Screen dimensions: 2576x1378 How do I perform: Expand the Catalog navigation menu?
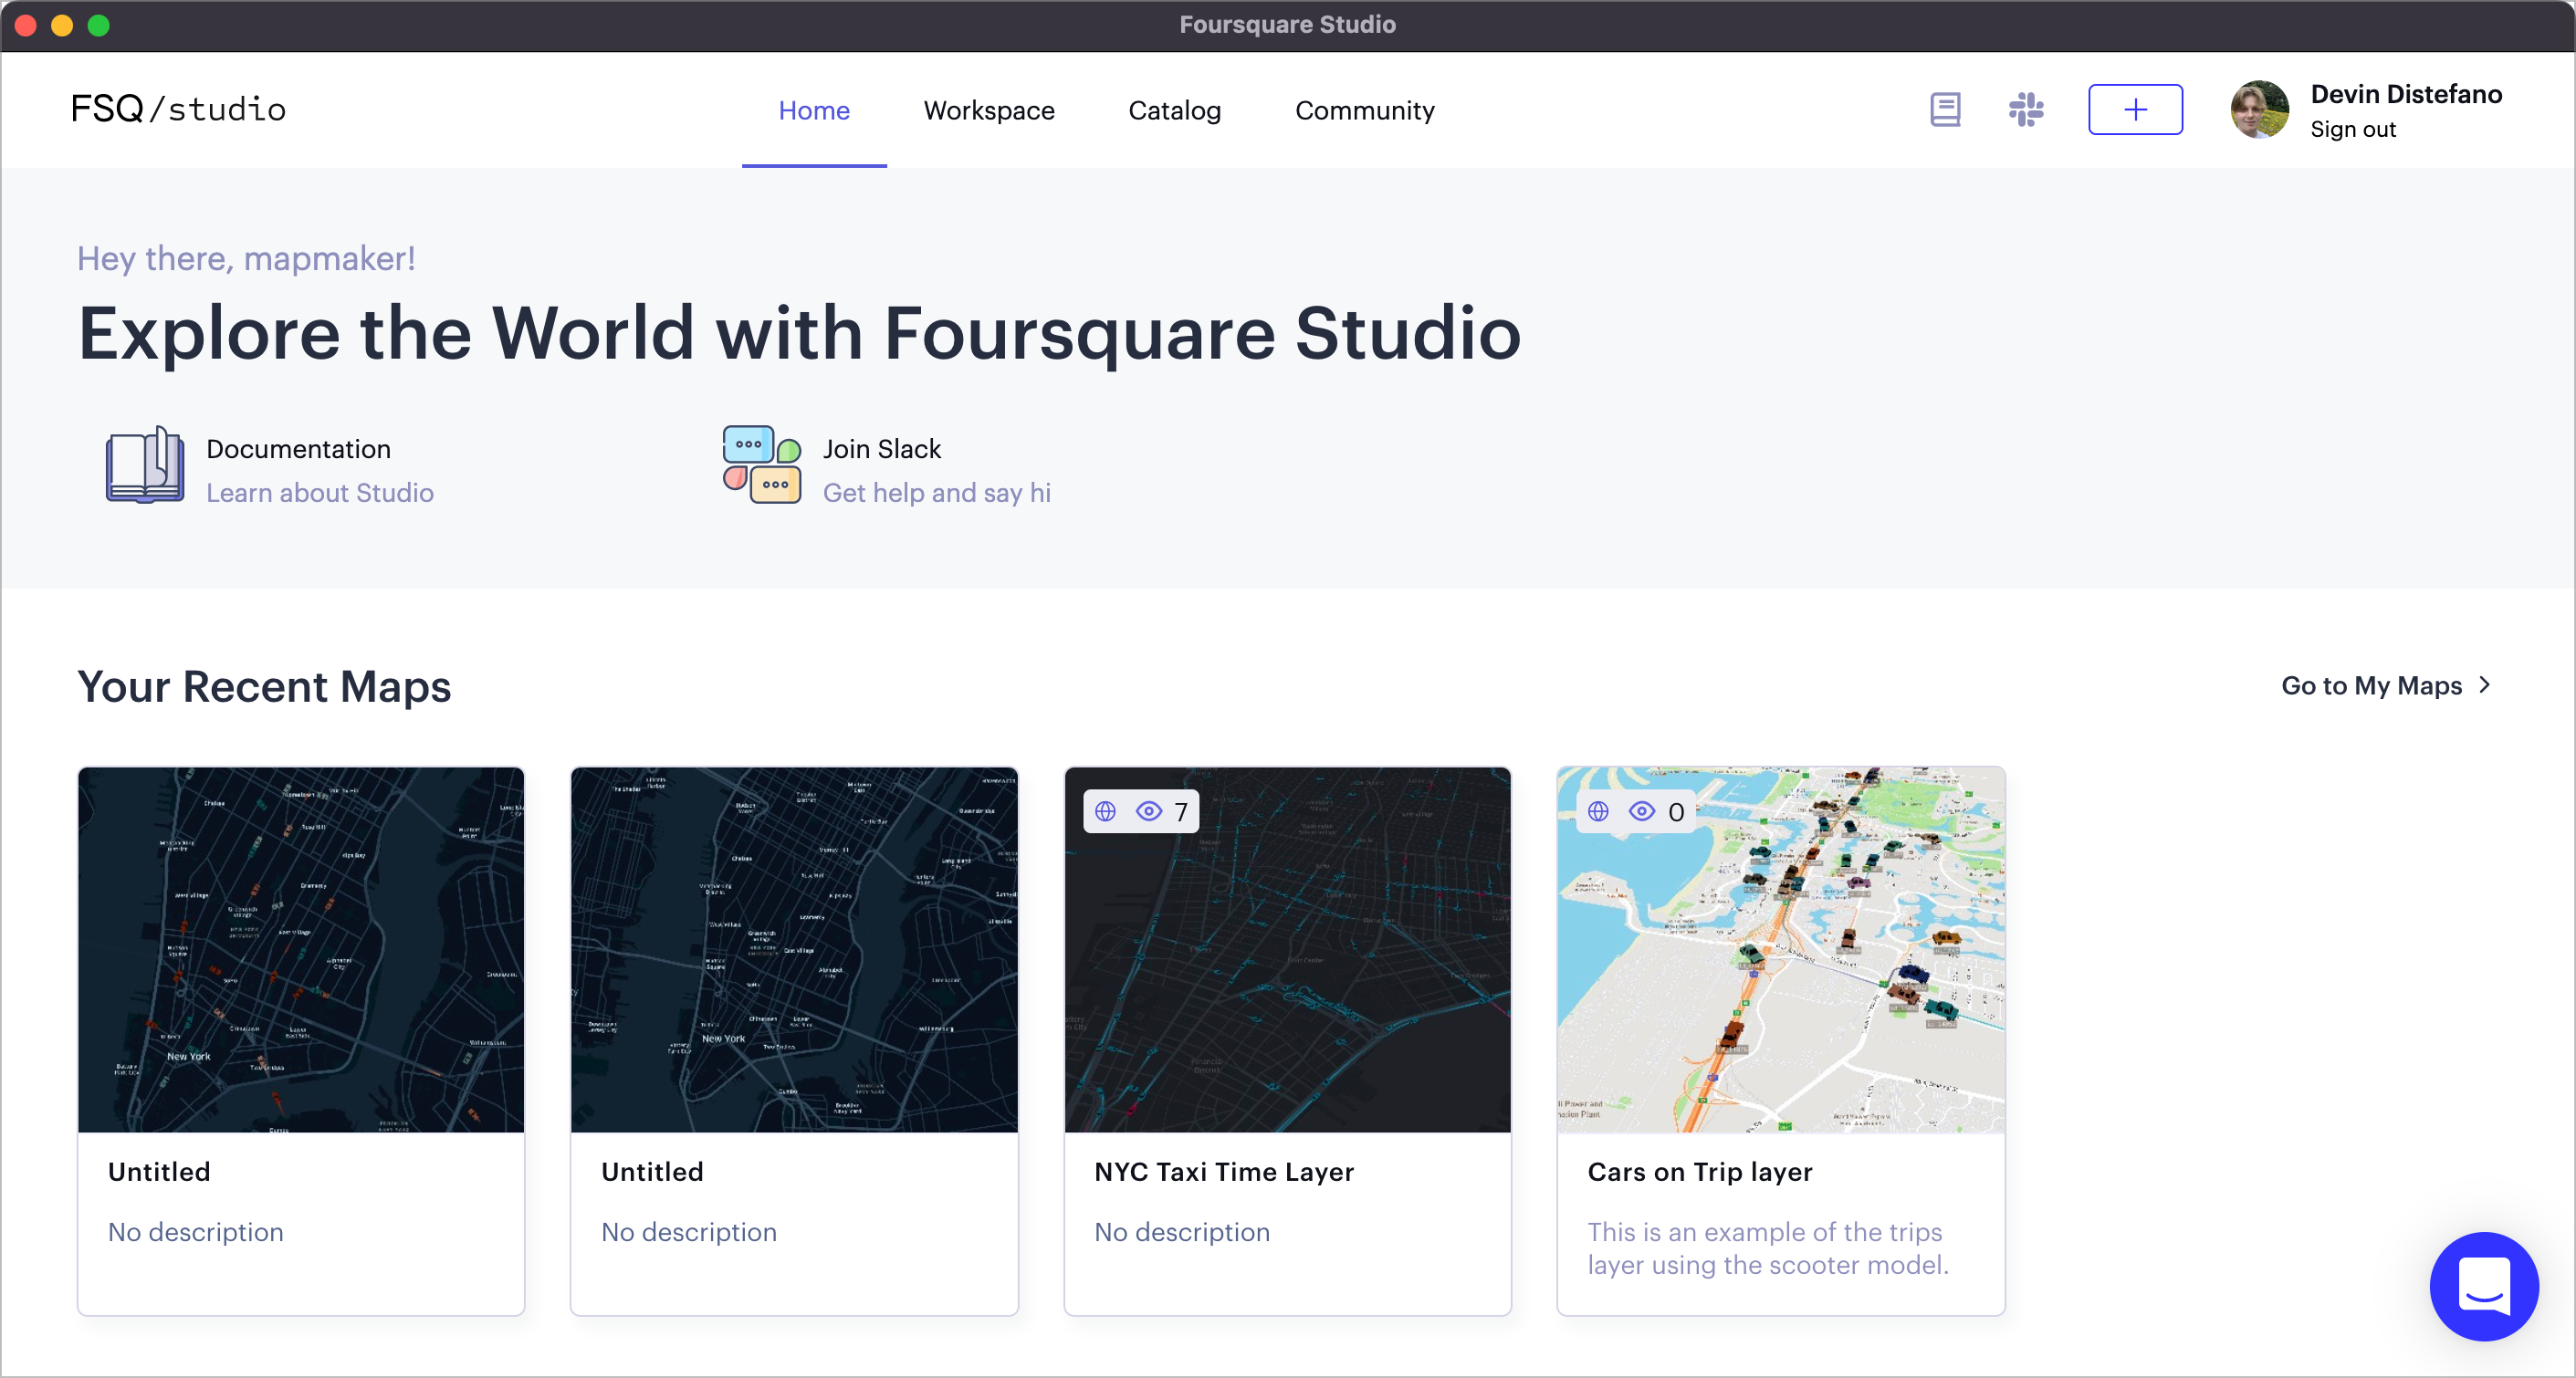(x=1174, y=109)
